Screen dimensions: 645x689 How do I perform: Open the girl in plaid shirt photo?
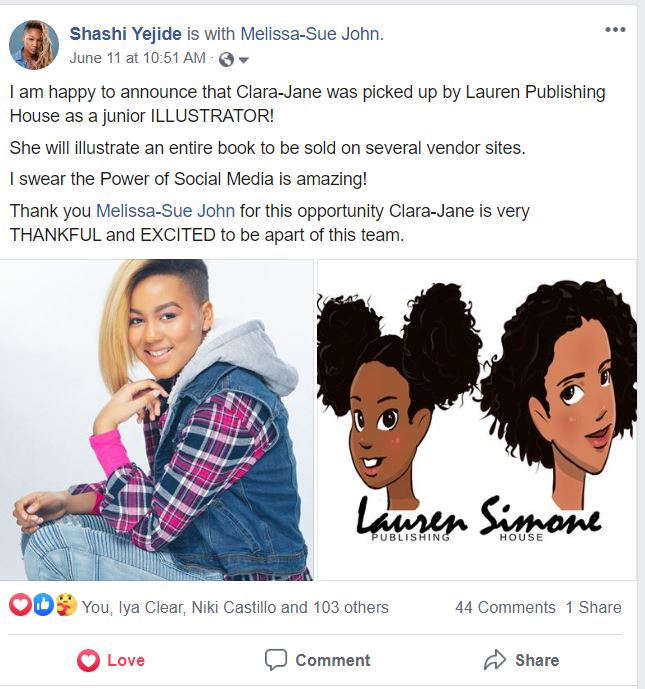pos(156,420)
